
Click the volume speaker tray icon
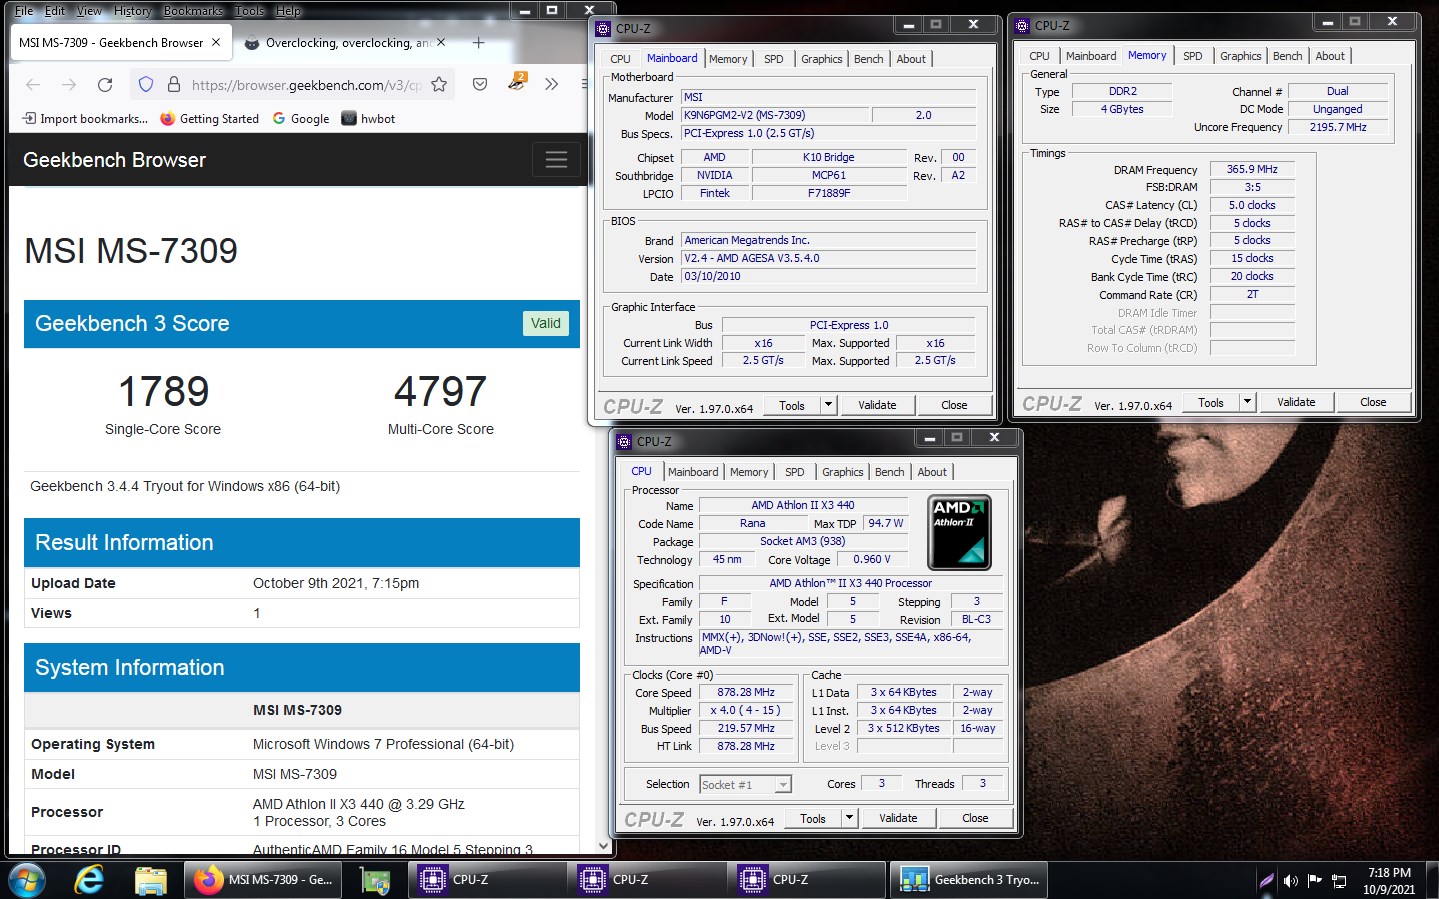point(1291,881)
